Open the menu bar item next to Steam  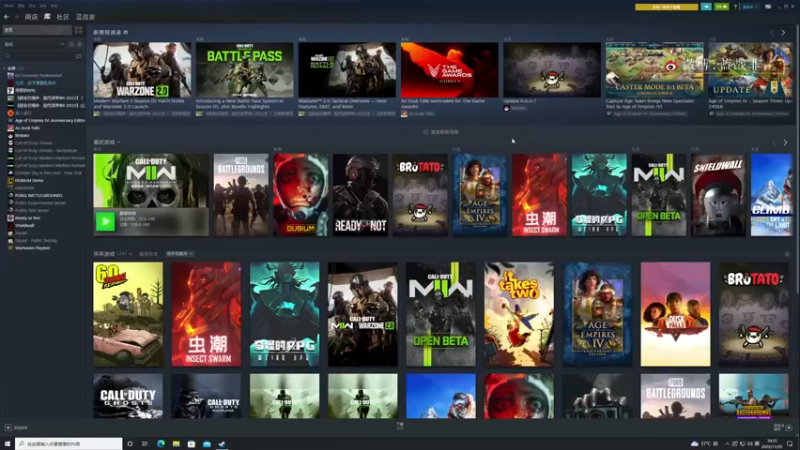tap(21, 6)
